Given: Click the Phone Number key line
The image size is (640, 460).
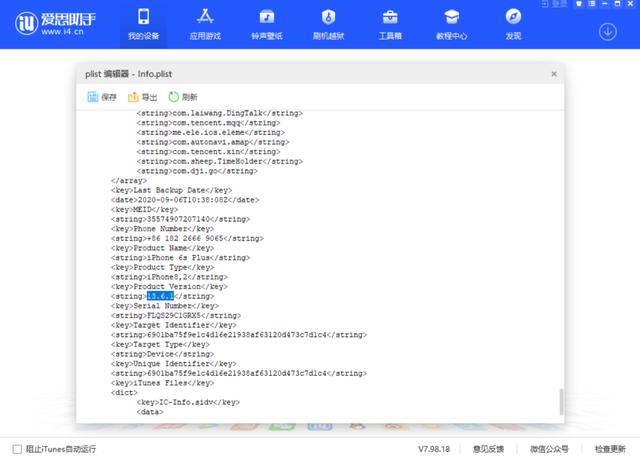Looking at the screenshot, I should [x=162, y=229].
